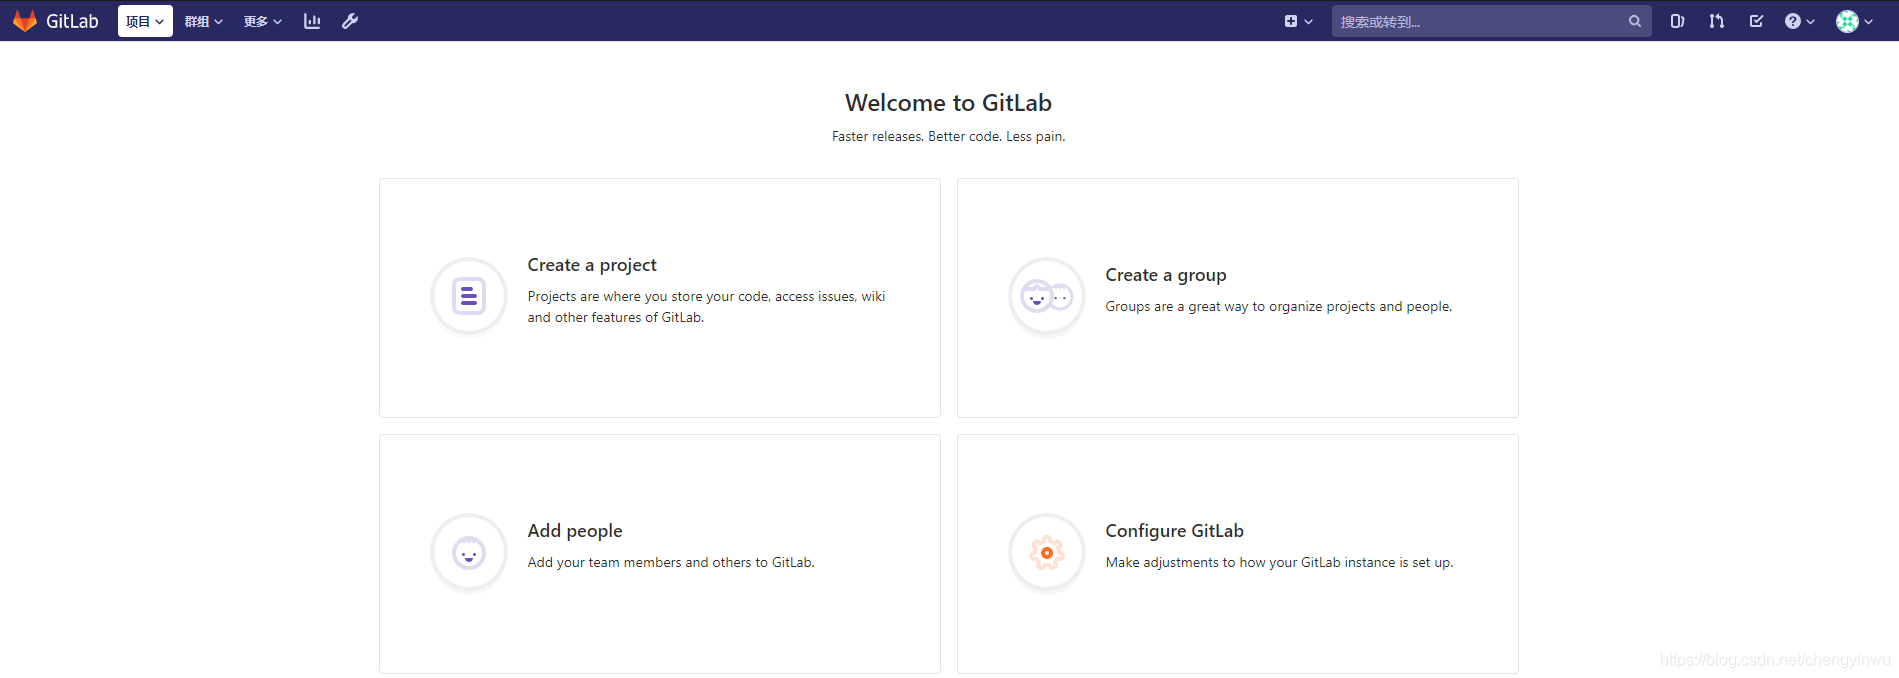This screenshot has height=678, width=1899.
Task: Click the Create a project heading
Action: click(x=592, y=265)
